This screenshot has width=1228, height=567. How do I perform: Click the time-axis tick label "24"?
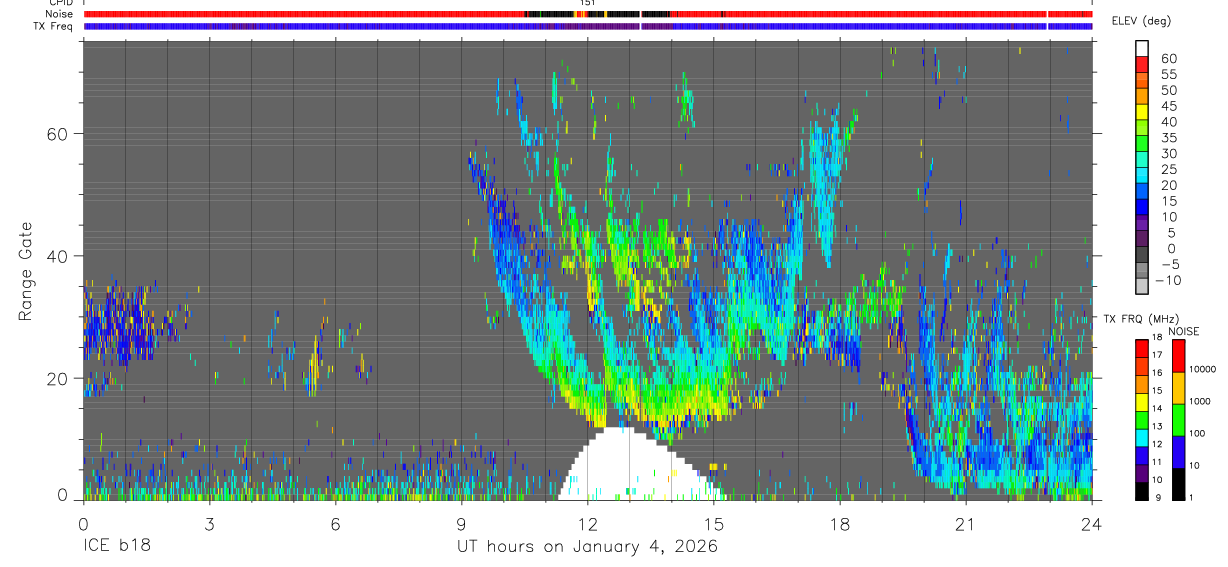click(1091, 523)
